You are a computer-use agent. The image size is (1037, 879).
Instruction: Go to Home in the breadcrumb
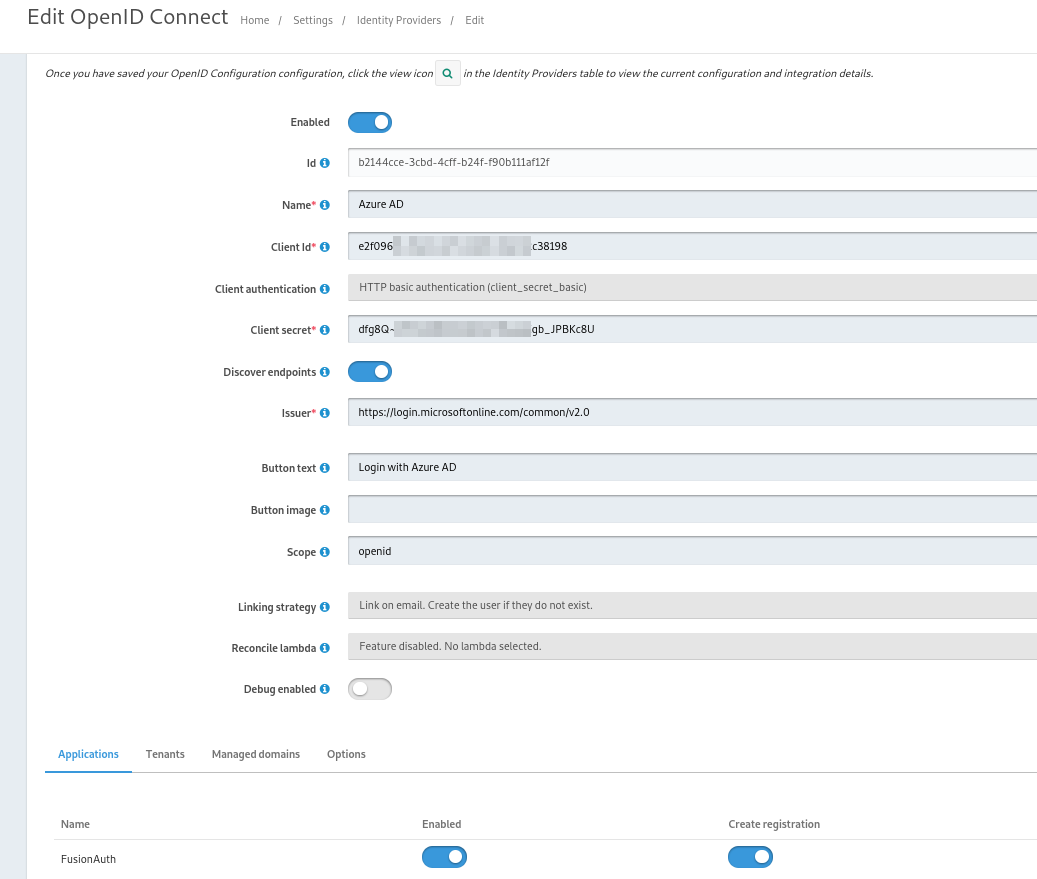[x=255, y=21]
